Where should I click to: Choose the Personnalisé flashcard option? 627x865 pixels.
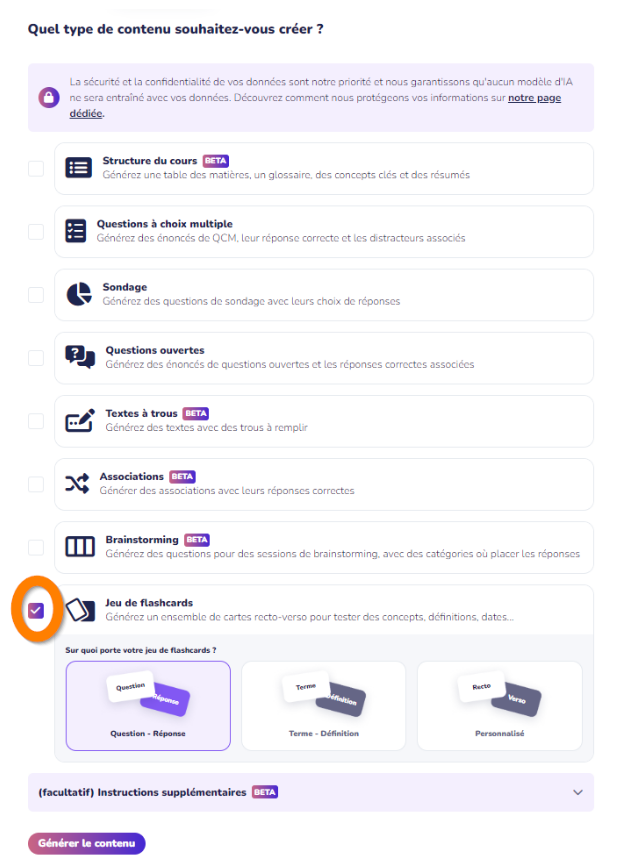[x=500, y=706]
